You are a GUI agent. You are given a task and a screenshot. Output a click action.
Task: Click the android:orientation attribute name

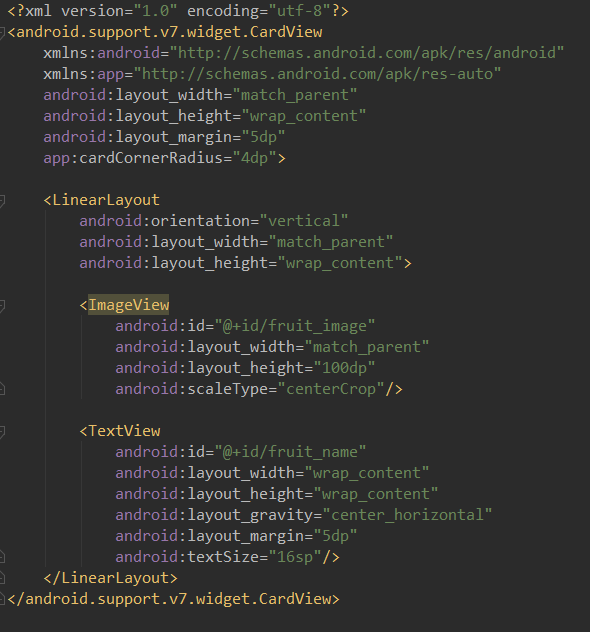tap(164, 221)
